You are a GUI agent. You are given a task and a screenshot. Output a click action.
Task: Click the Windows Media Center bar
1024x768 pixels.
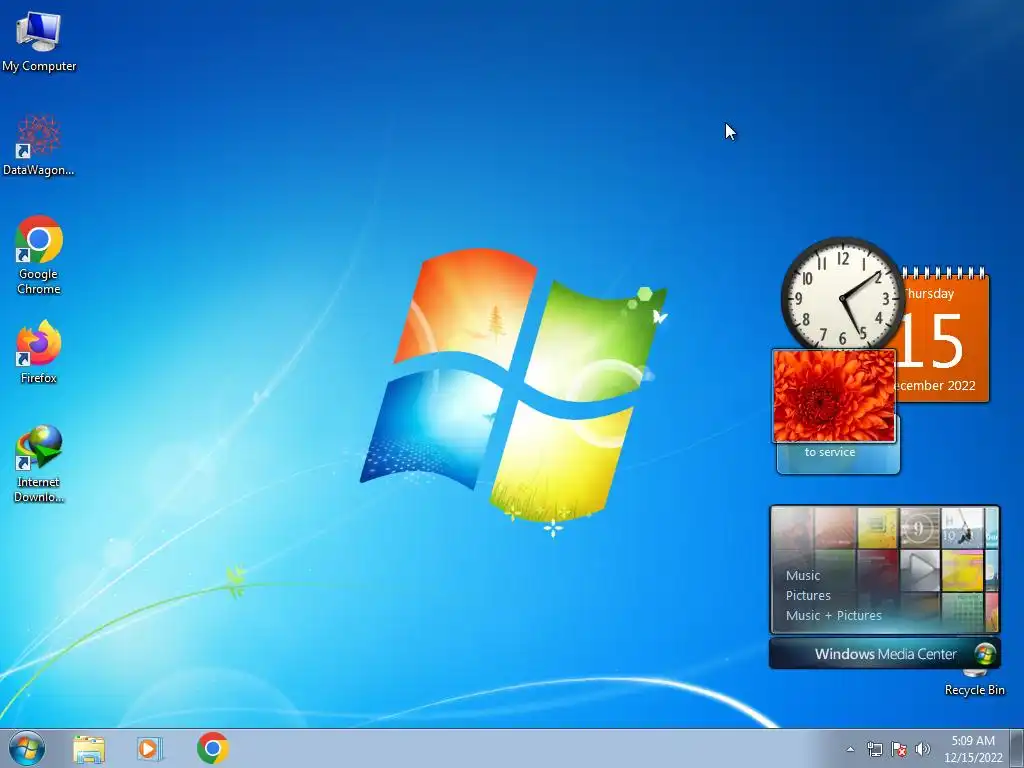tap(884, 654)
